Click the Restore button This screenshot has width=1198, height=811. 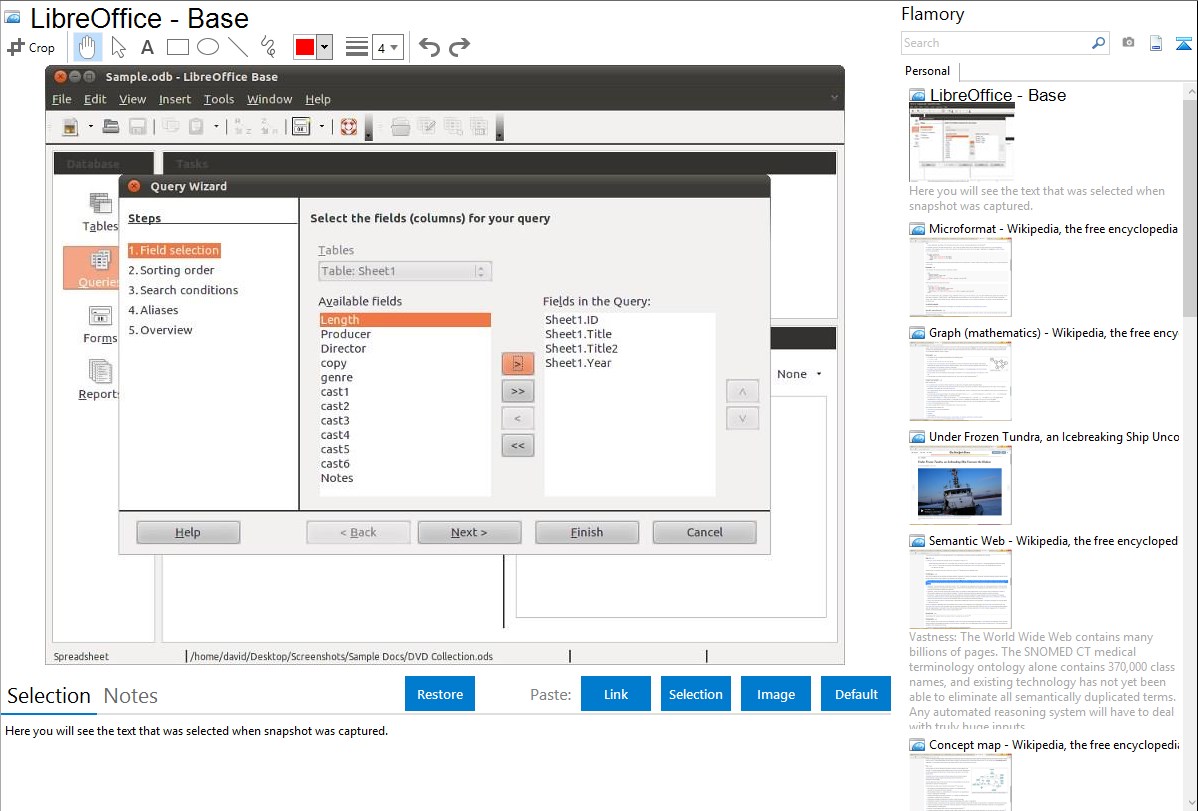tap(440, 694)
